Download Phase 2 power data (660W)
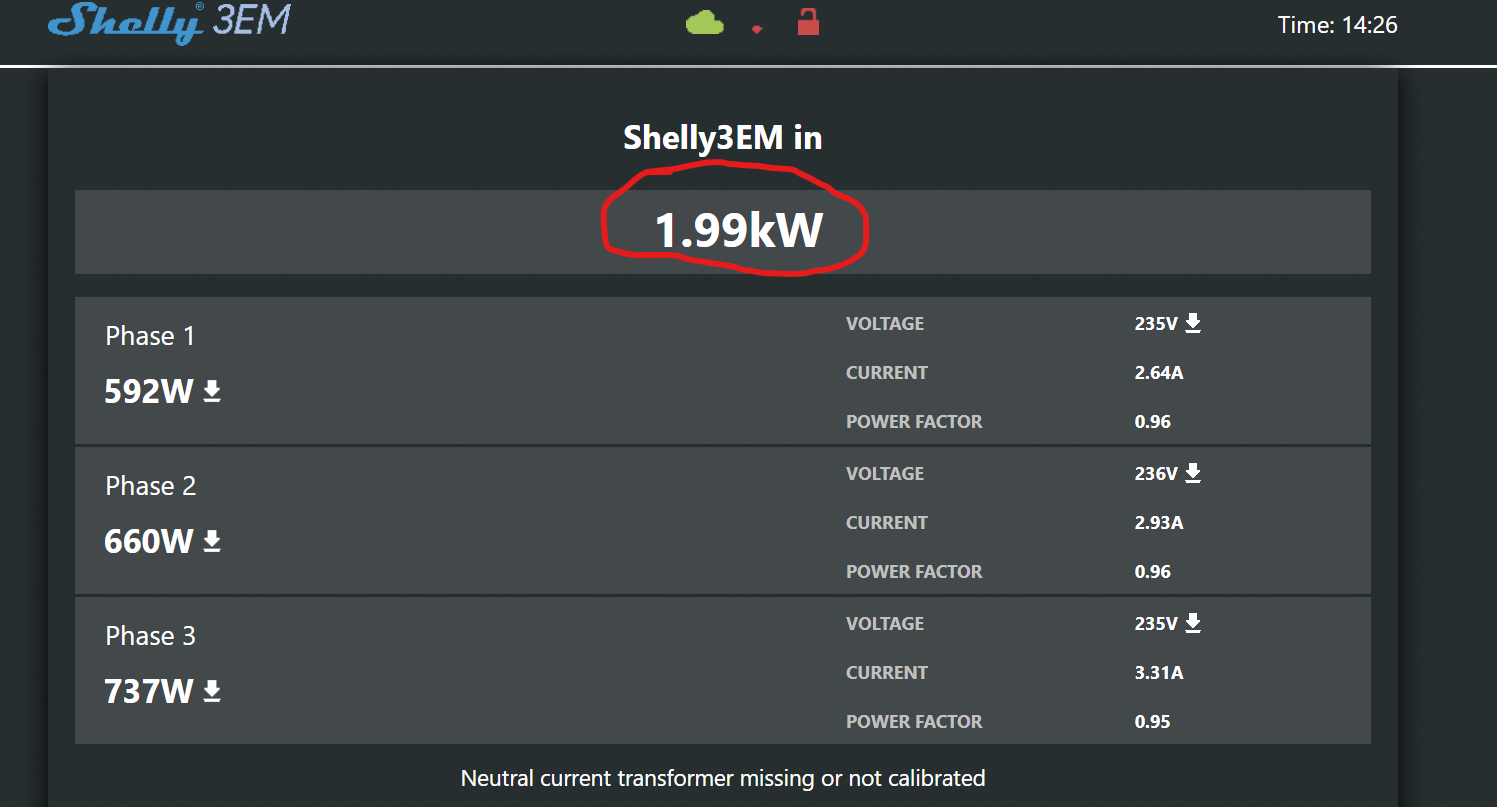Screen dimensions: 1497x807 click(x=212, y=541)
